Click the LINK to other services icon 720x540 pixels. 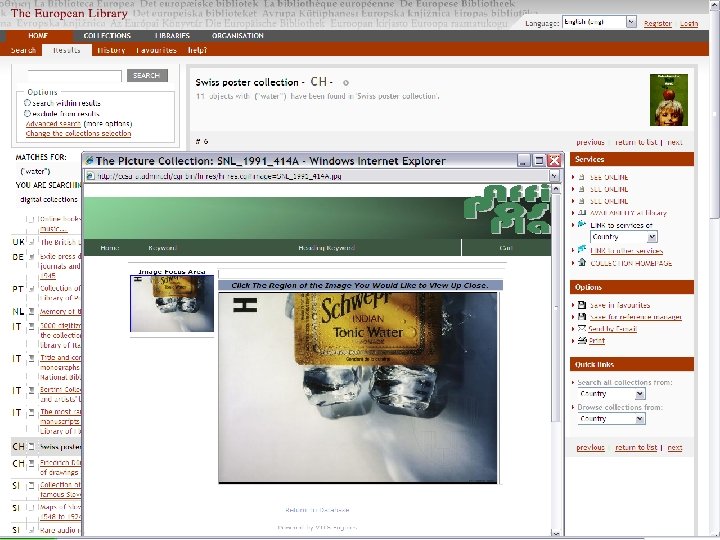pos(582,249)
